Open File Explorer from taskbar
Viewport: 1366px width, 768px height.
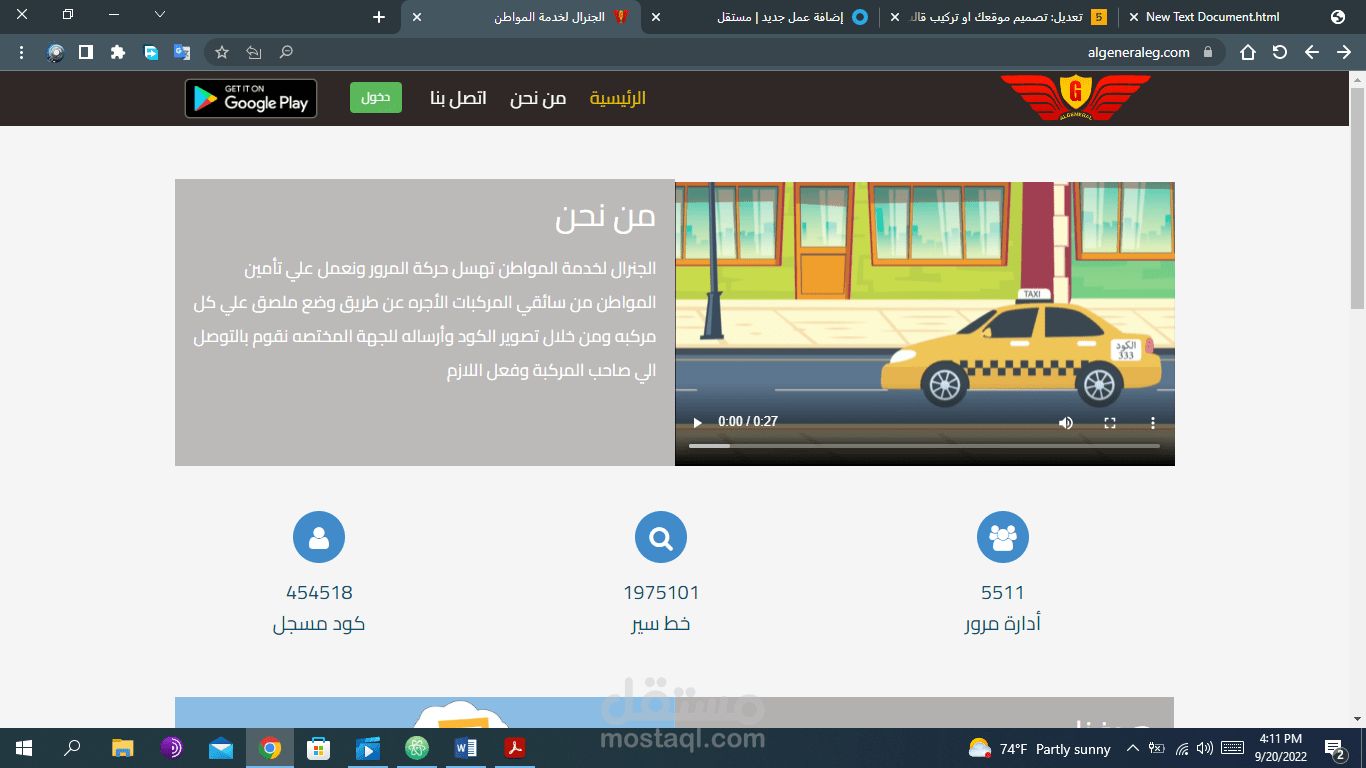point(122,748)
